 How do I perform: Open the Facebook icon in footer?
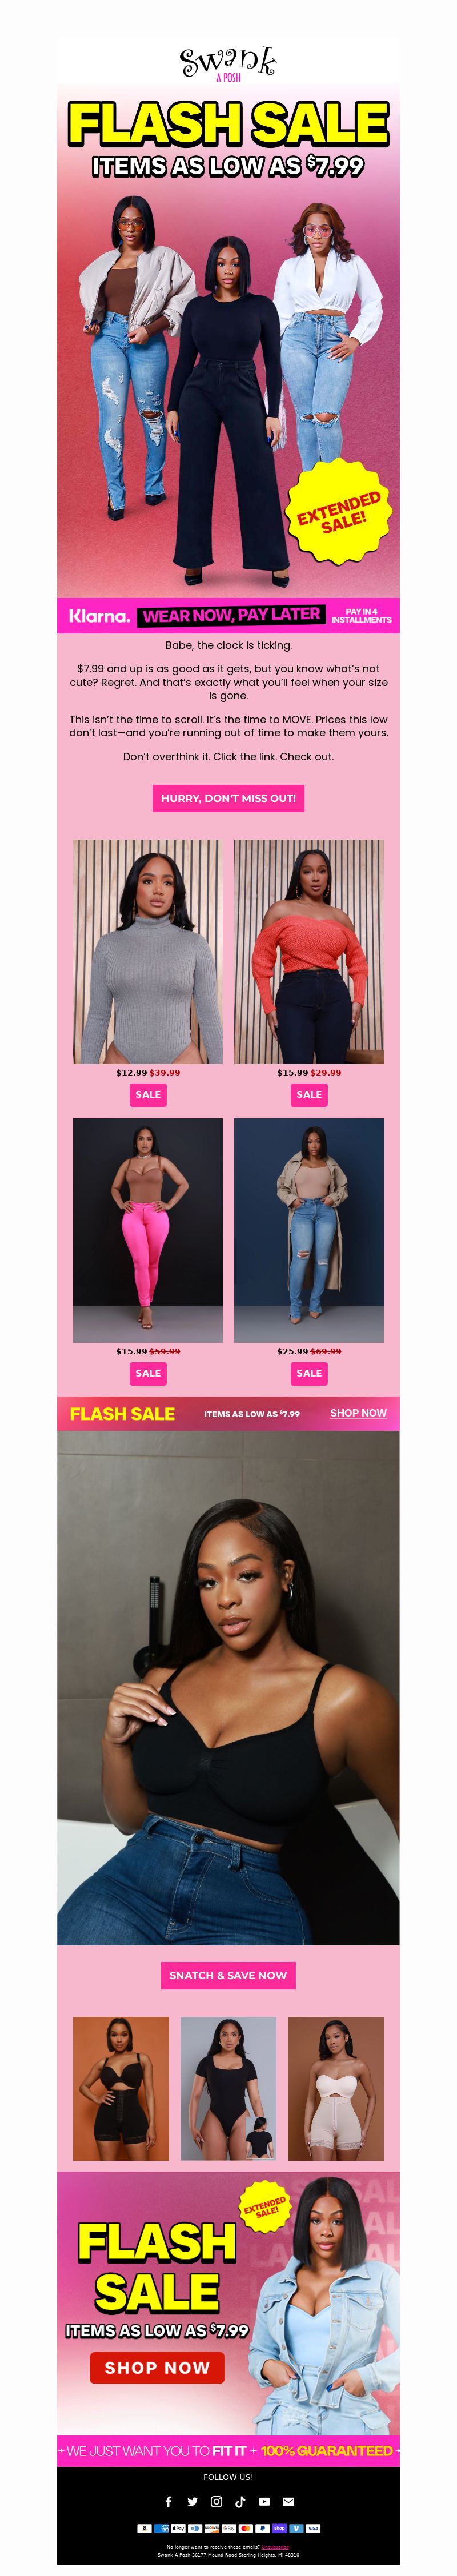(168, 2501)
